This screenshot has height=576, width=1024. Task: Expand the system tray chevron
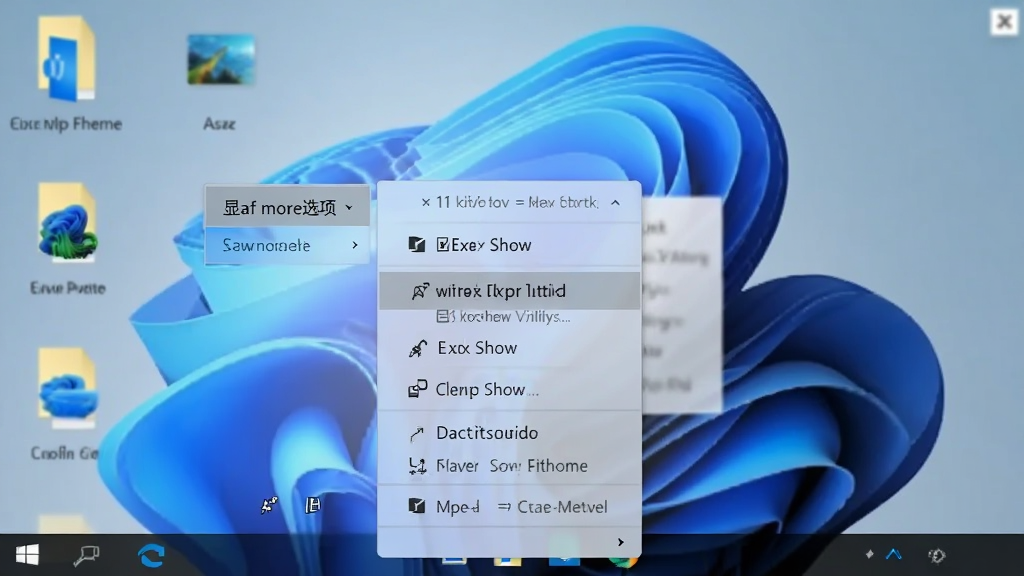coord(893,554)
